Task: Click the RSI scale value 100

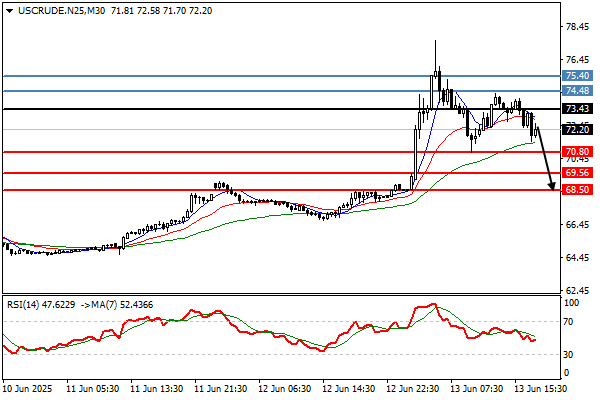Action: [572, 303]
